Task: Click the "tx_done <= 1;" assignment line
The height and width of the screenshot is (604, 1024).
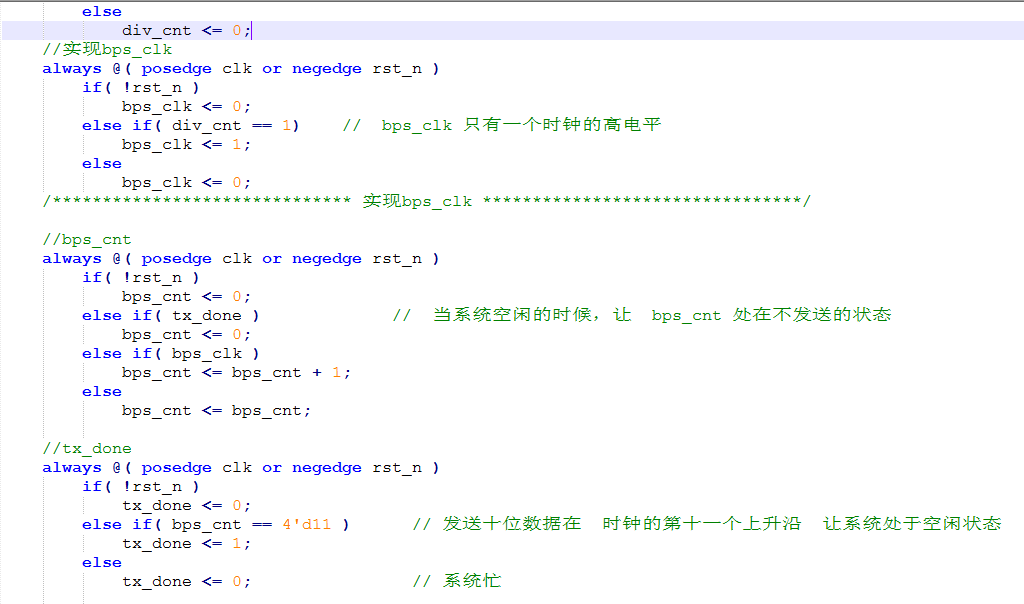Action: (186, 544)
